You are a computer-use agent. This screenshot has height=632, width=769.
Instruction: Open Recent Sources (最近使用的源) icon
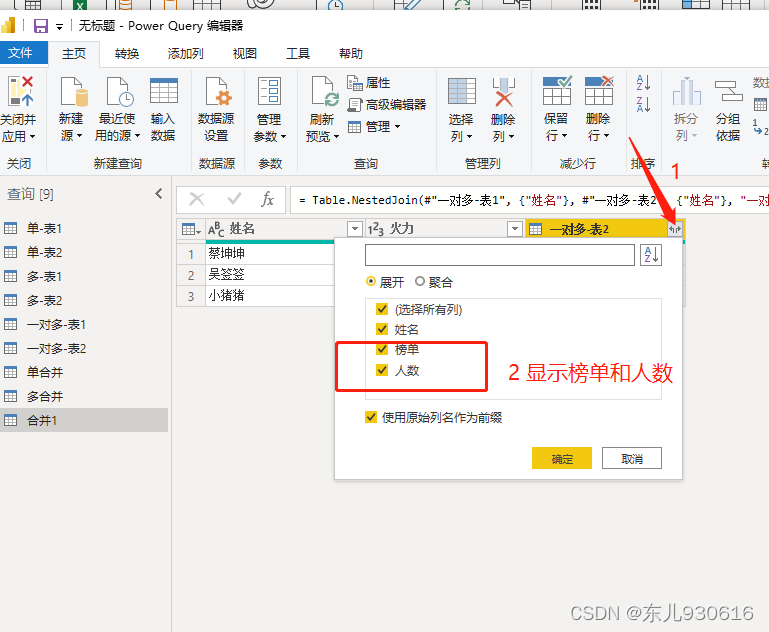tap(120, 92)
